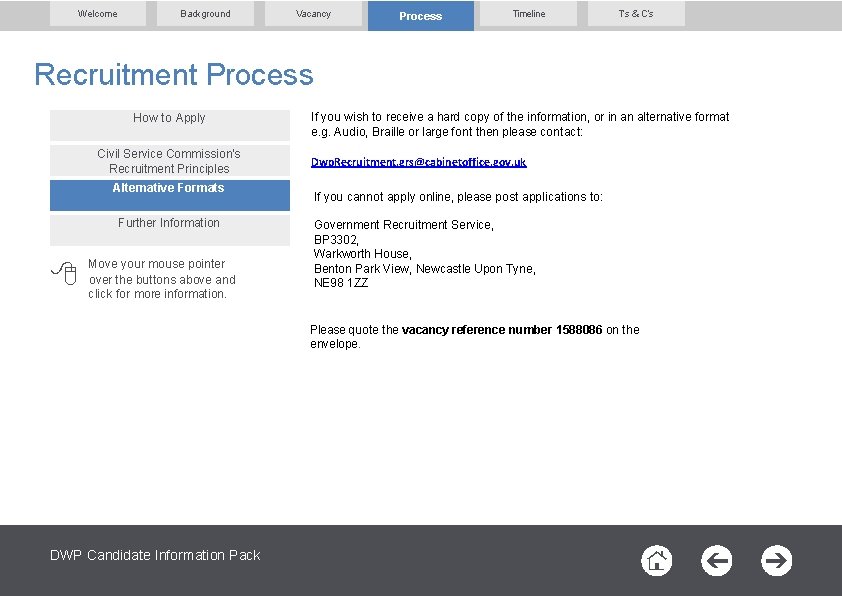The height and width of the screenshot is (596, 842).
Task: Open Civil Service Commission's Recruitment Principles
Action: point(170,161)
